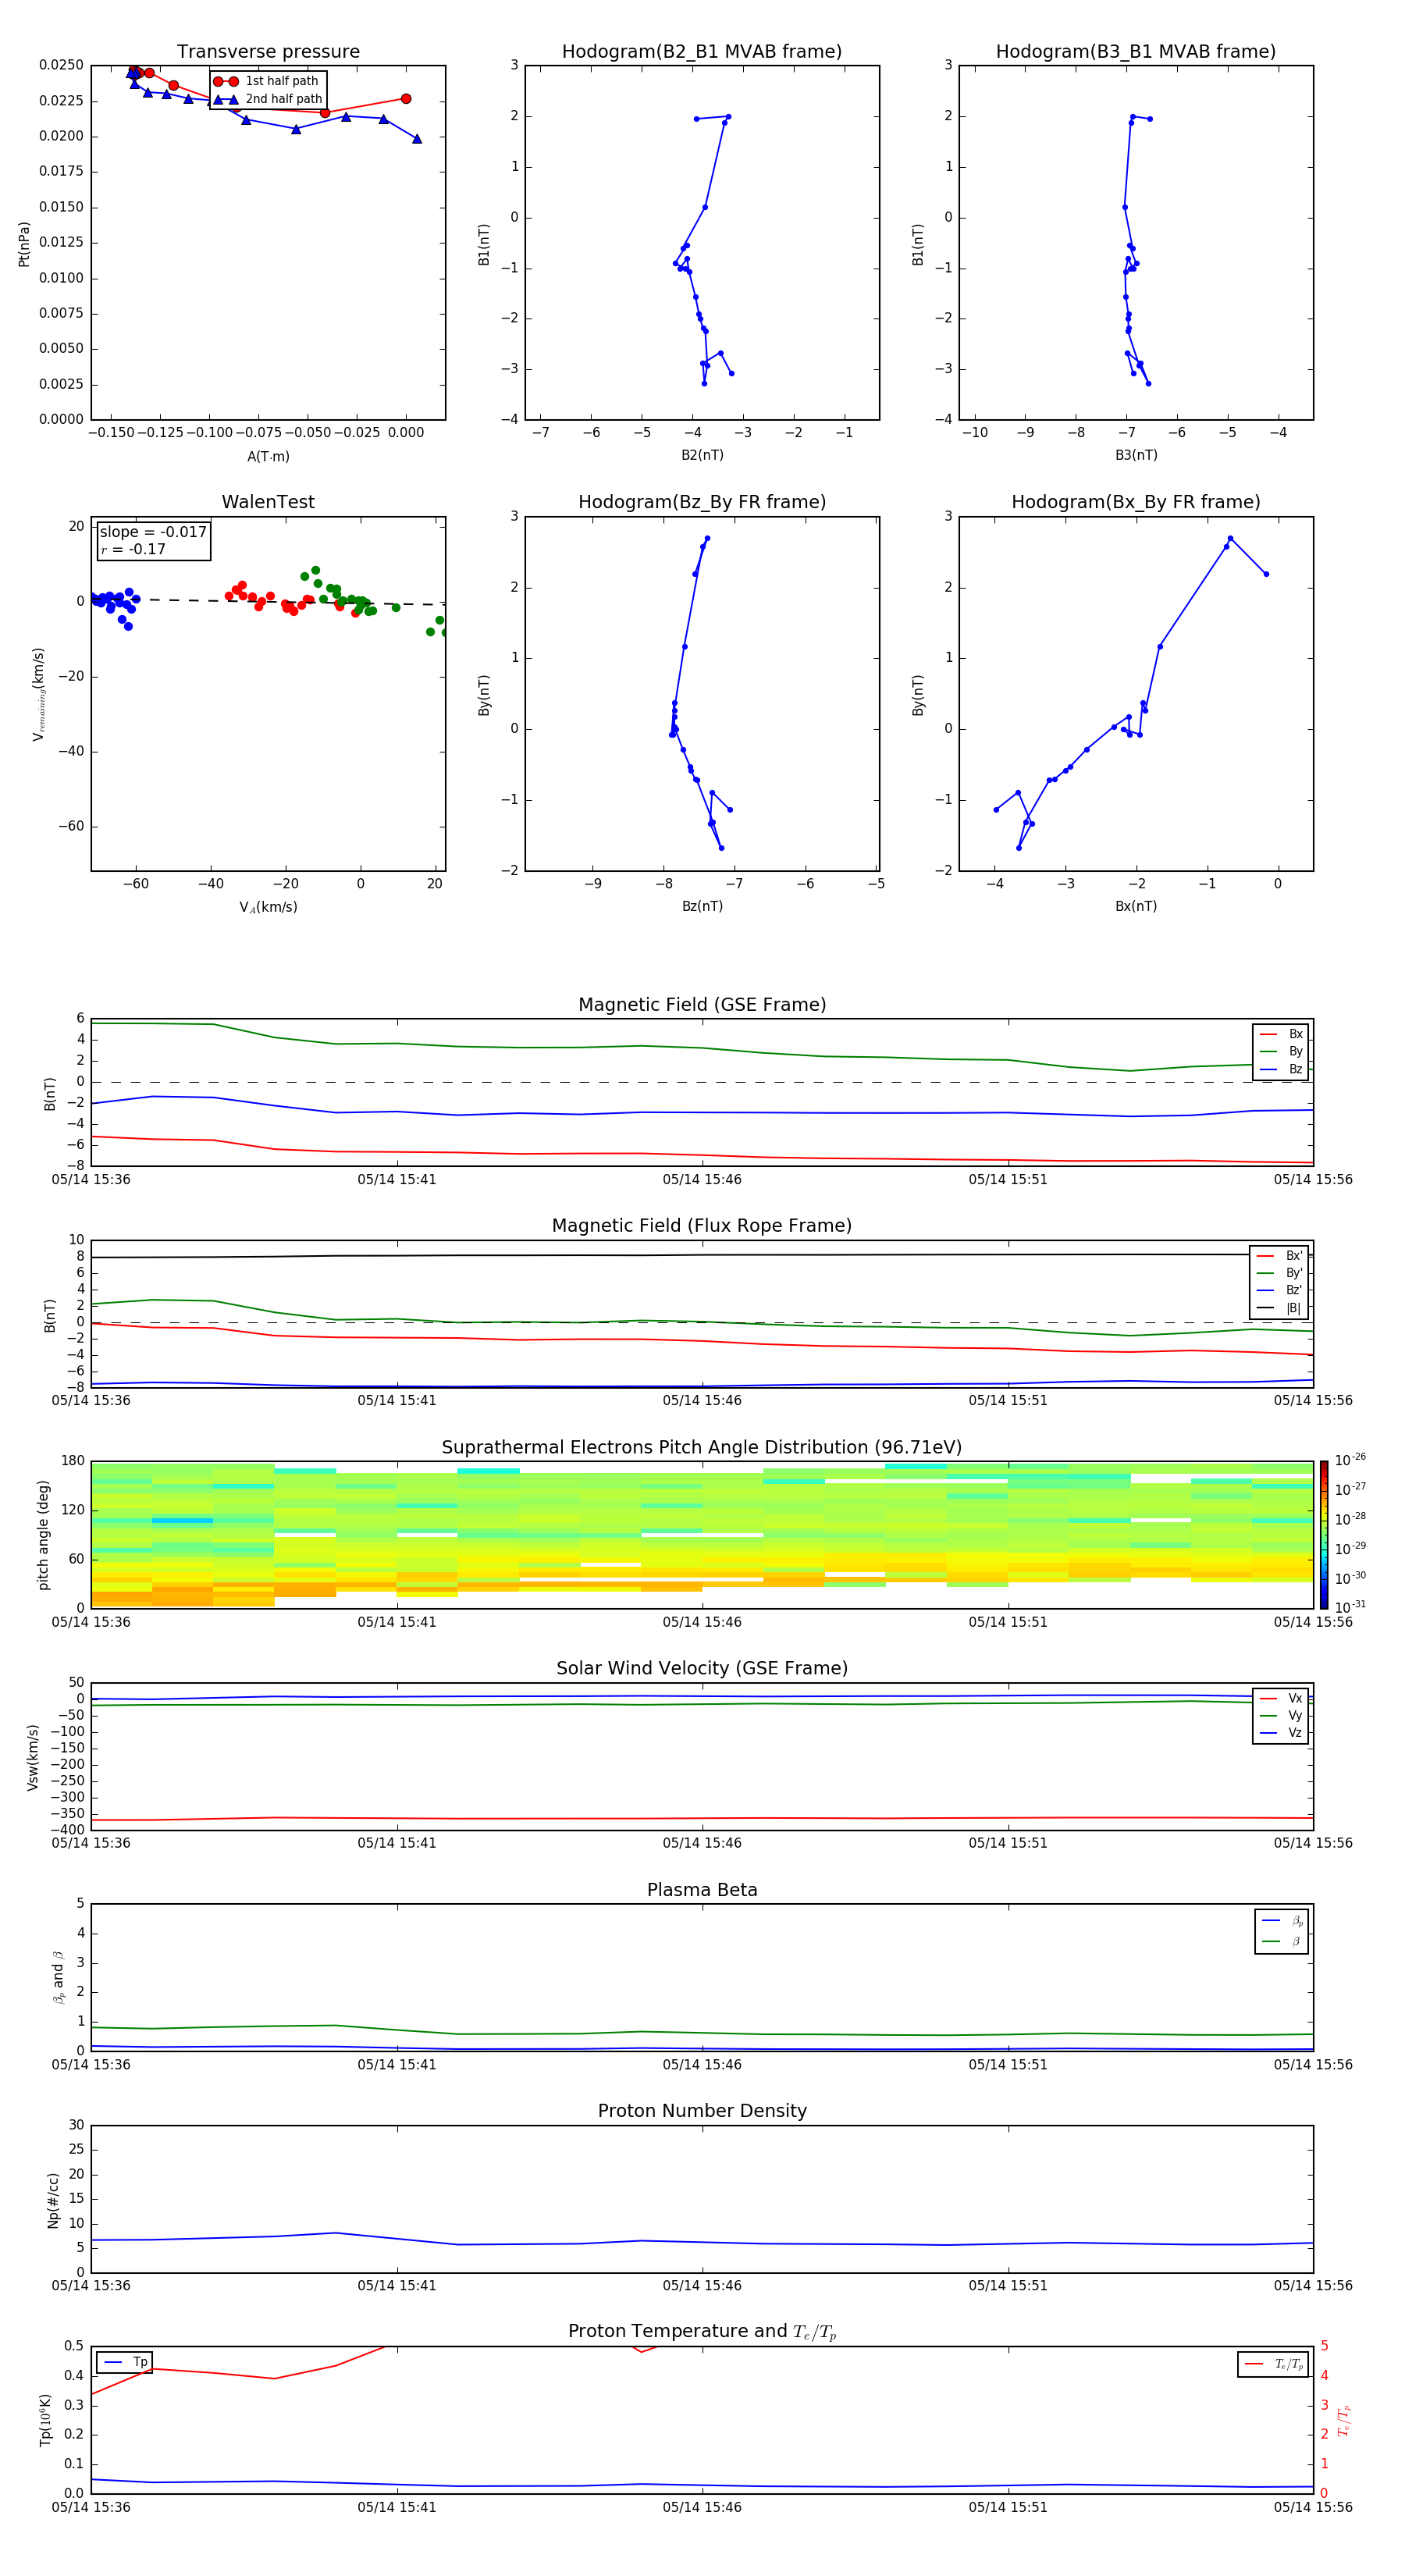Click the 'Bz(nT)' x-axis label
This screenshot has height=2576, width=1405.
pyautogui.click(x=702, y=907)
